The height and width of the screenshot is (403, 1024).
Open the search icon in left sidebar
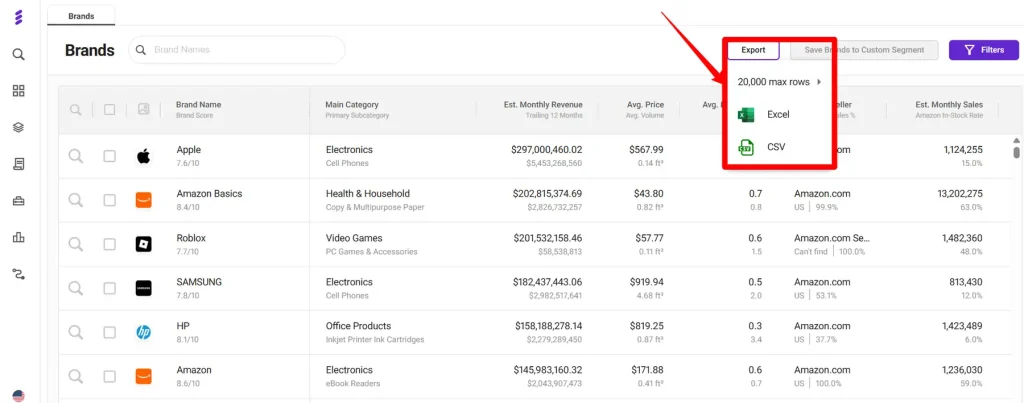coord(18,54)
